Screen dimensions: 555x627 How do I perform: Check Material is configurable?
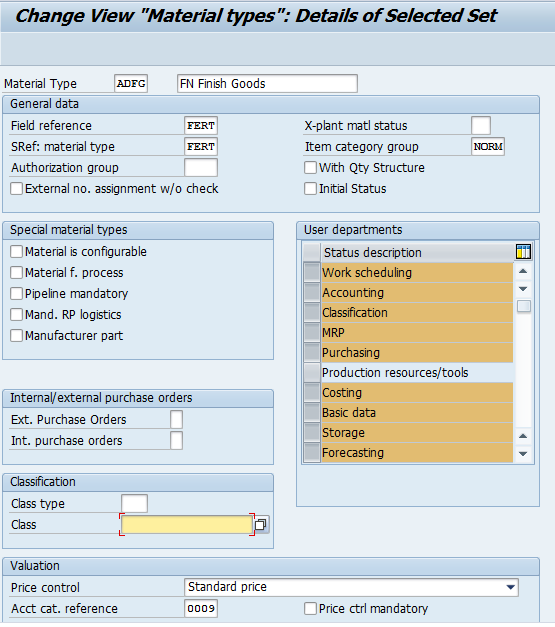17,252
